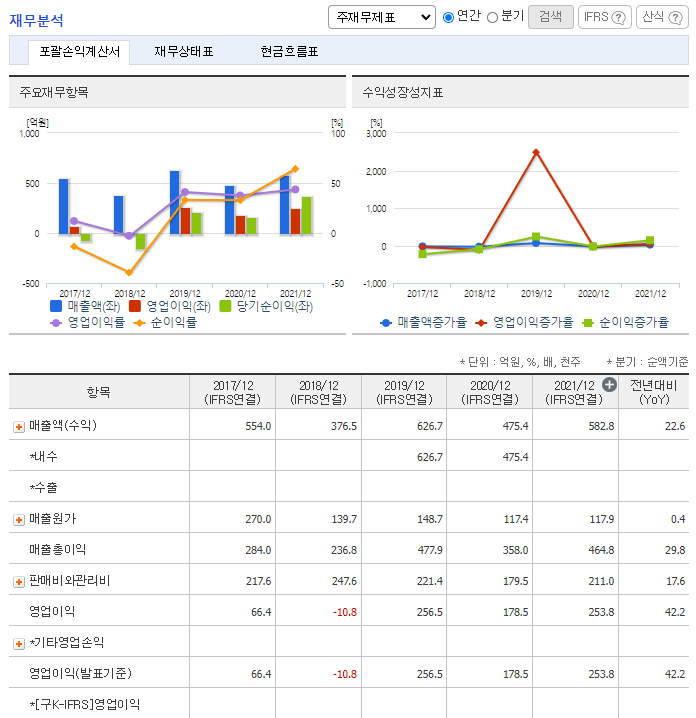Select the 연간 radio button
Viewport: 696px width, 718px height.
pyautogui.click(x=448, y=17)
